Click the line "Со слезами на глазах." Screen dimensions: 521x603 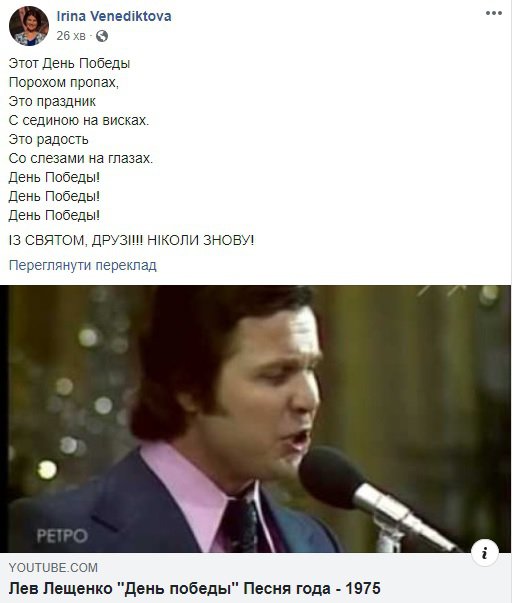pos(81,158)
